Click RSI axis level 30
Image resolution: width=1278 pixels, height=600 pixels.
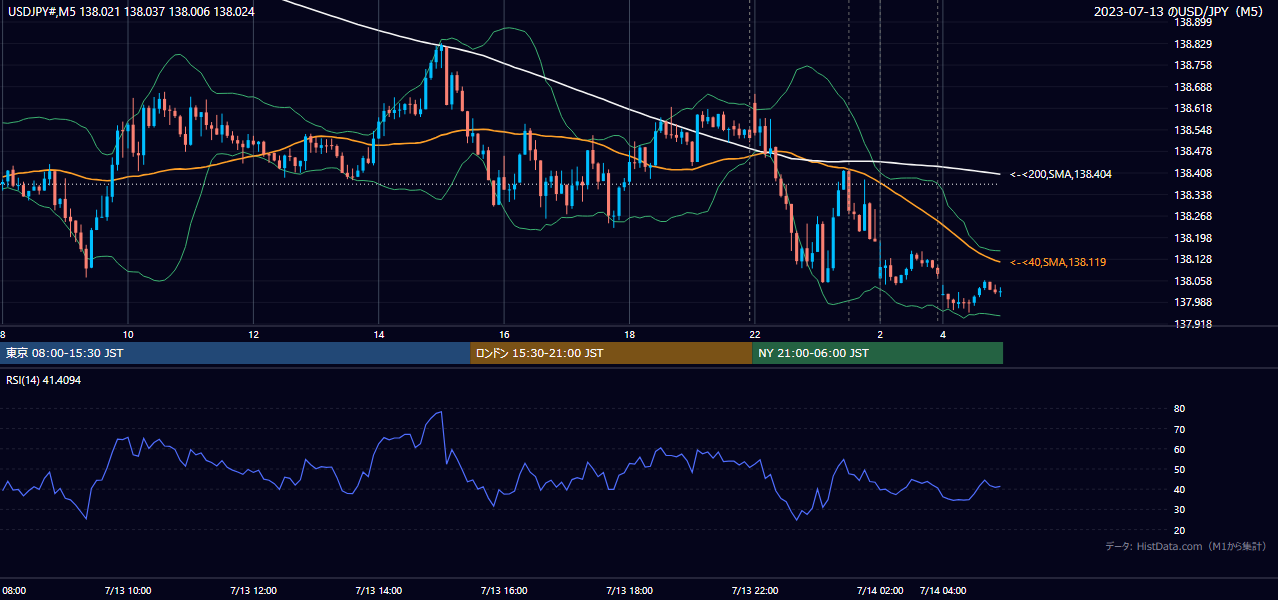pyautogui.click(x=1179, y=510)
